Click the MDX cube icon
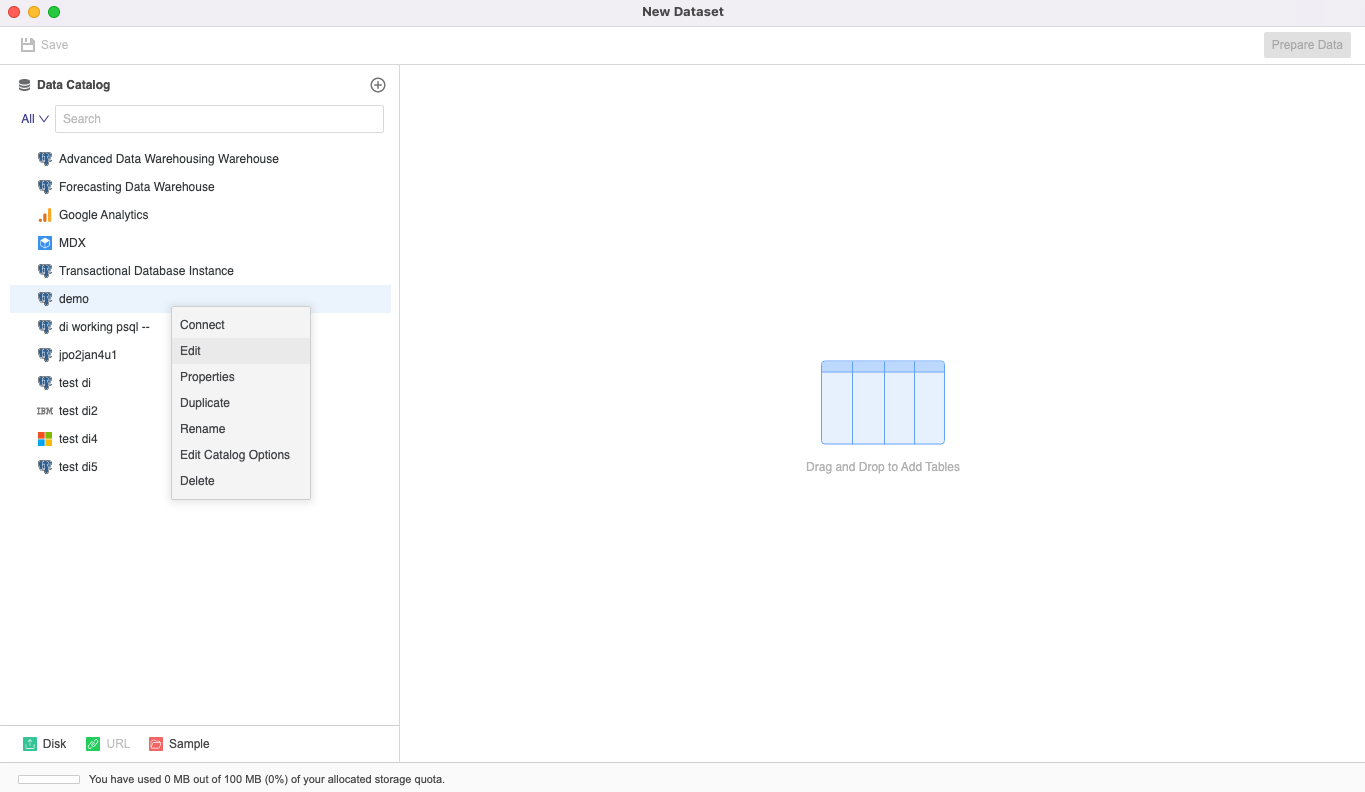The width and height of the screenshot is (1365, 792). coord(45,242)
